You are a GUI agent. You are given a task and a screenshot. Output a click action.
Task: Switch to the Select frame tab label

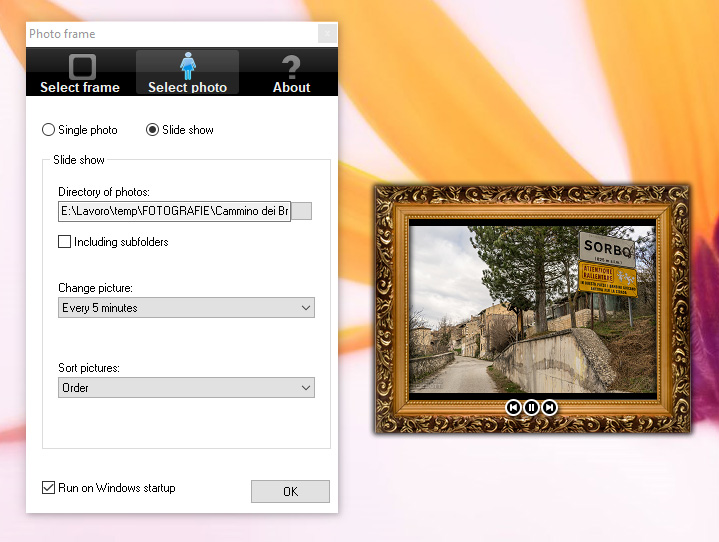pyautogui.click(x=80, y=87)
